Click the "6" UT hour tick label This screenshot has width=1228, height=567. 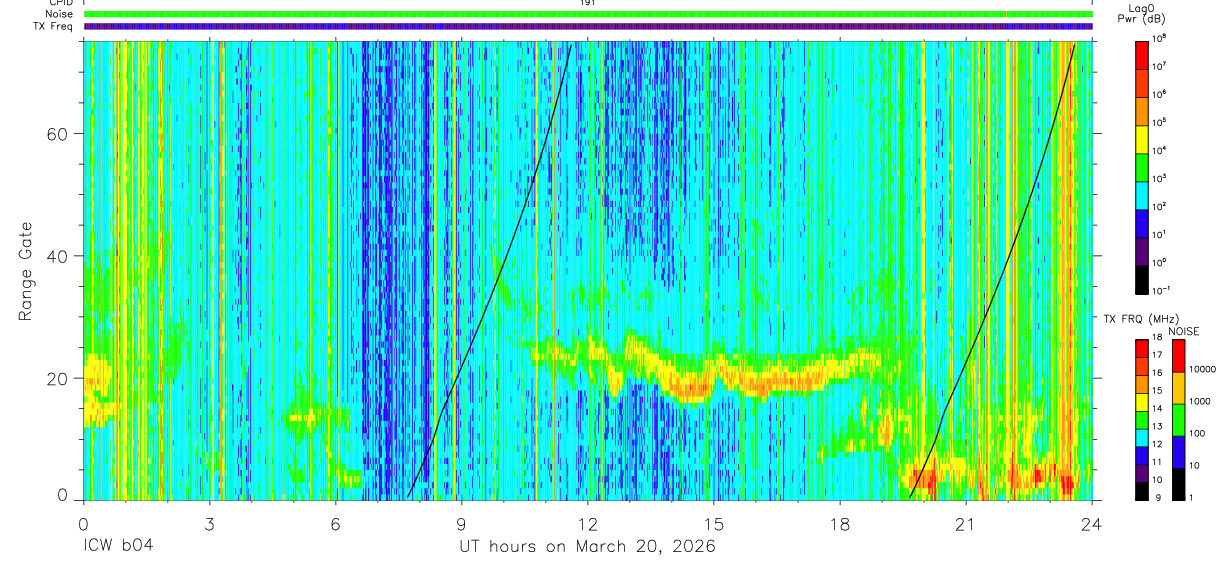[335, 523]
